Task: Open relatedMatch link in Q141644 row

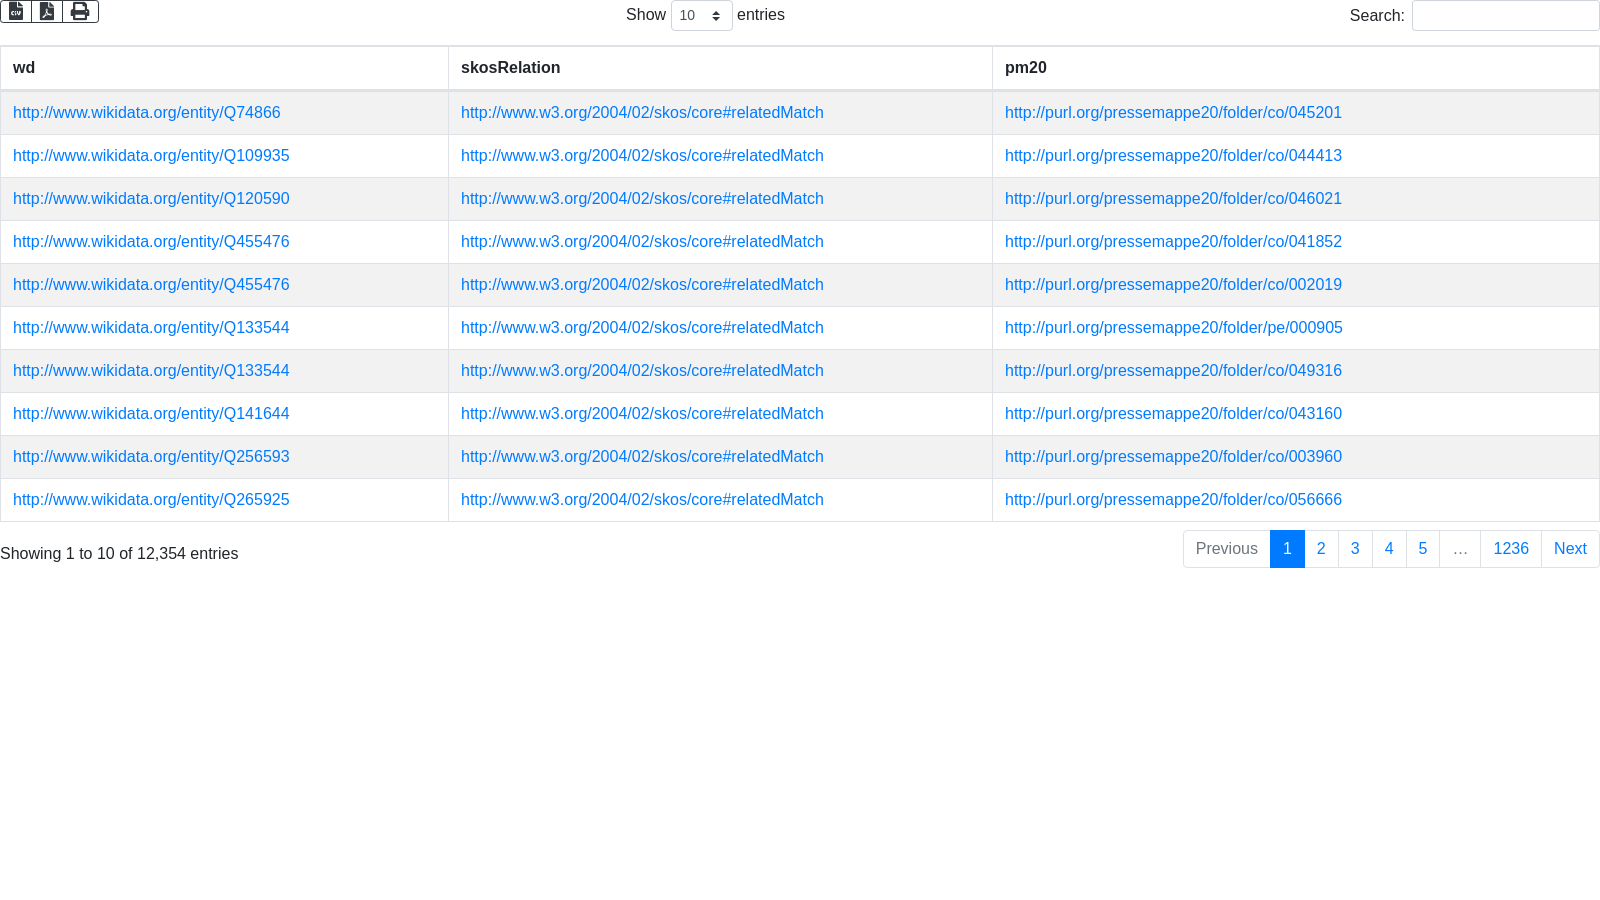Action: click(x=642, y=414)
